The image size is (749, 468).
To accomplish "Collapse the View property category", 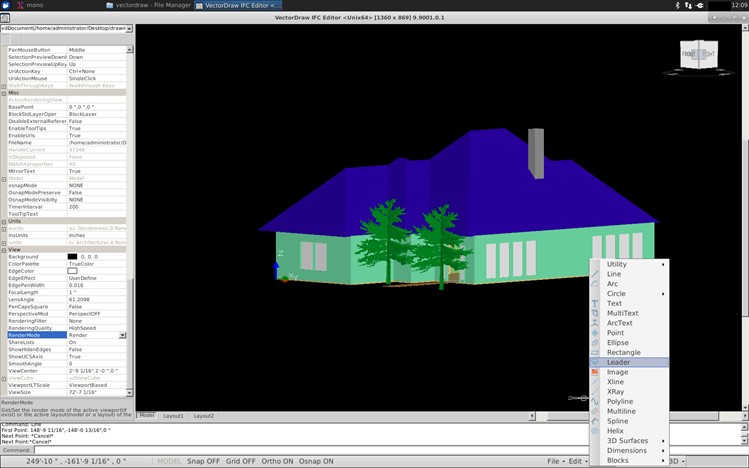I will [x=4, y=250].
